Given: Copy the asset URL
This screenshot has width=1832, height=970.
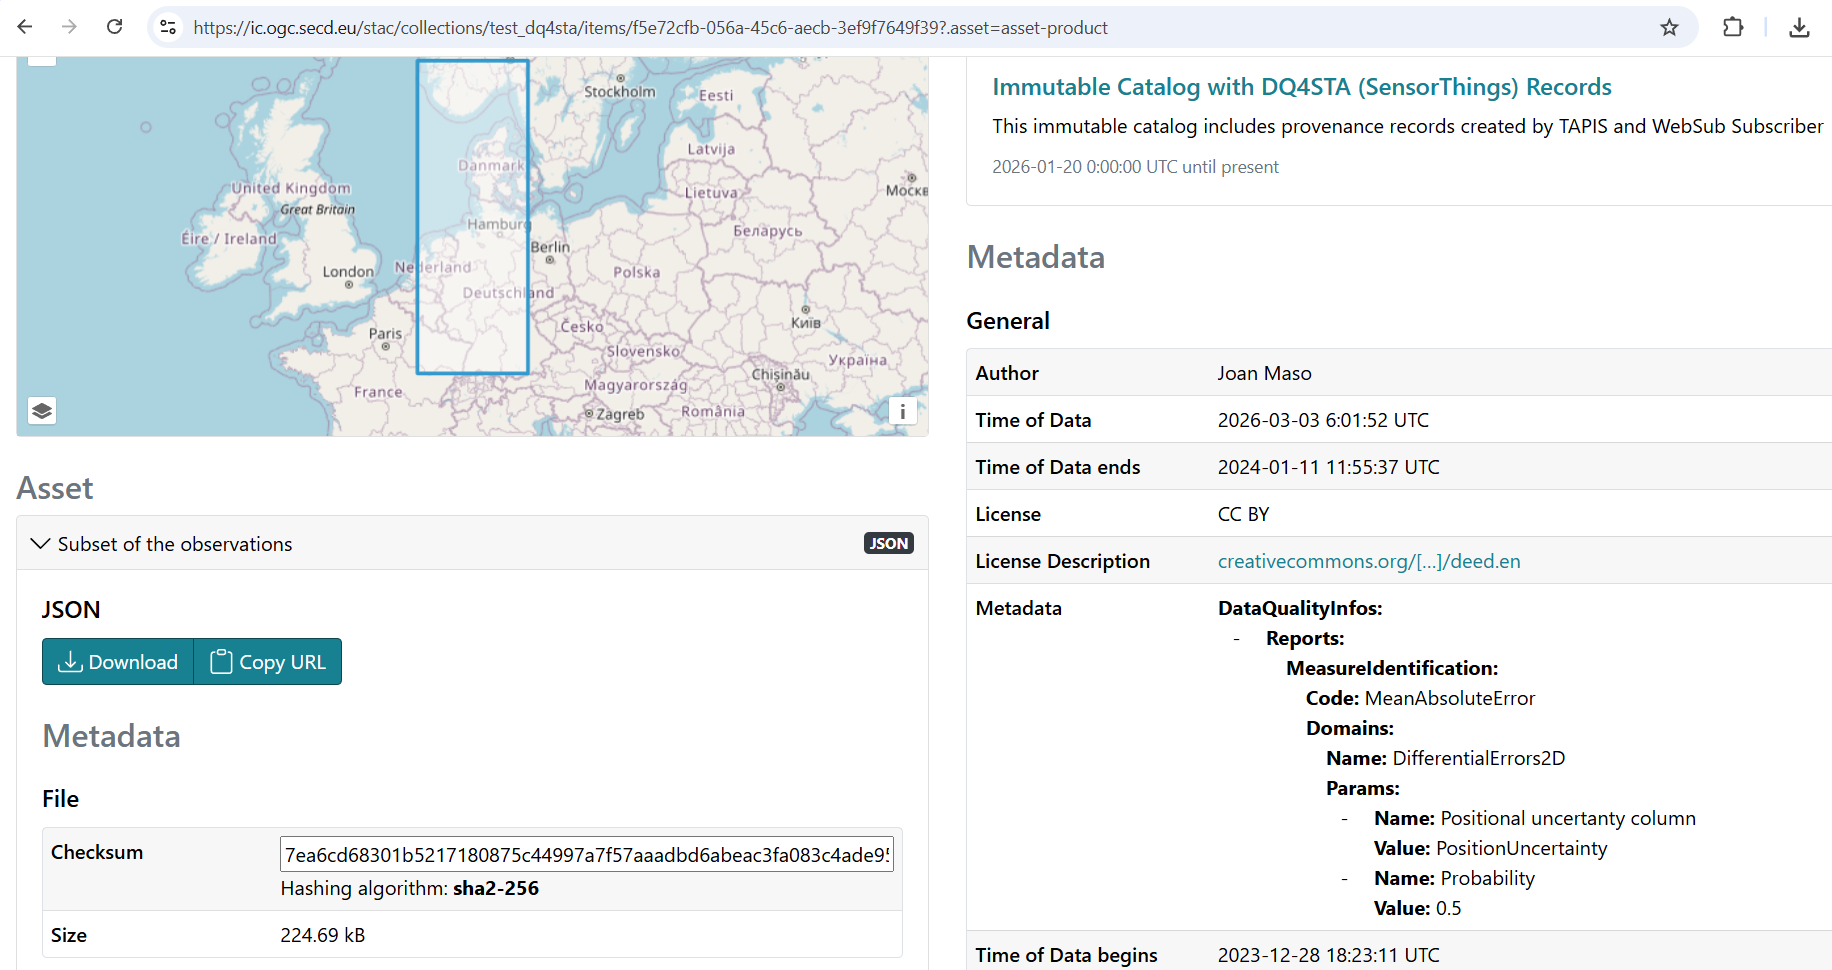Looking at the screenshot, I should click(x=268, y=662).
